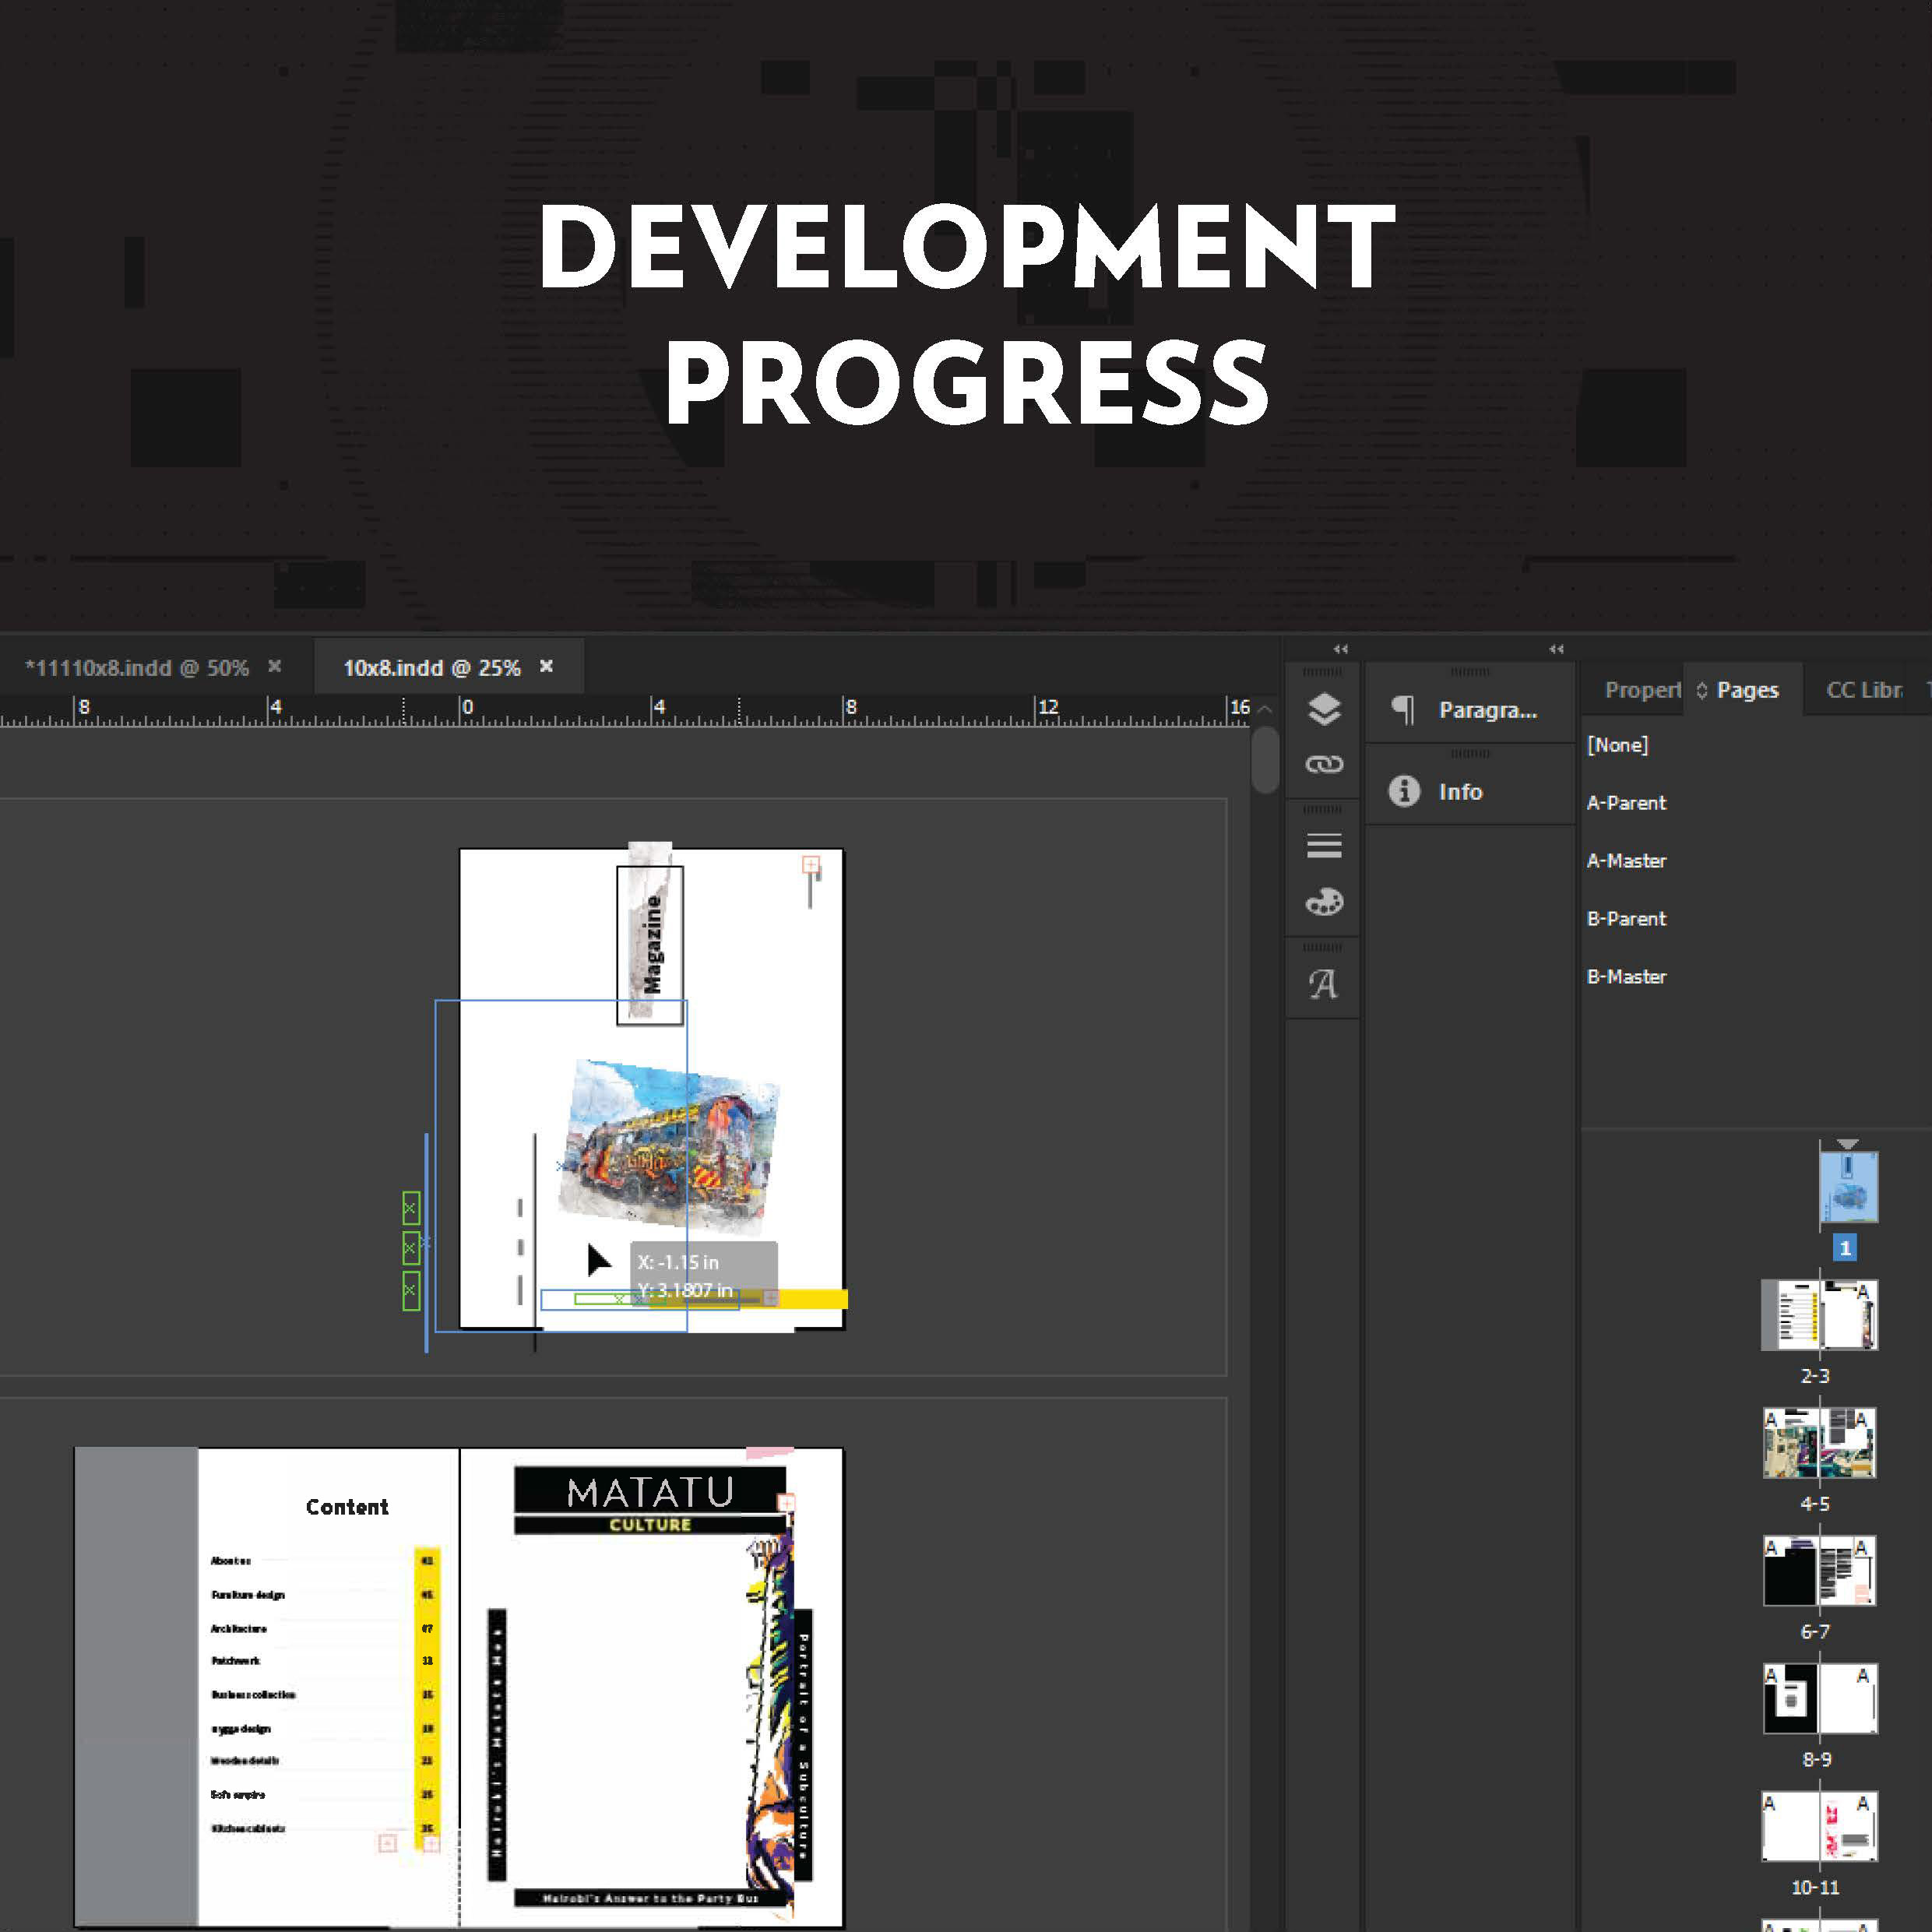1932x1932 pixels.
Task: Select the A-Master page entry
Action: [x=1626, y=861]
